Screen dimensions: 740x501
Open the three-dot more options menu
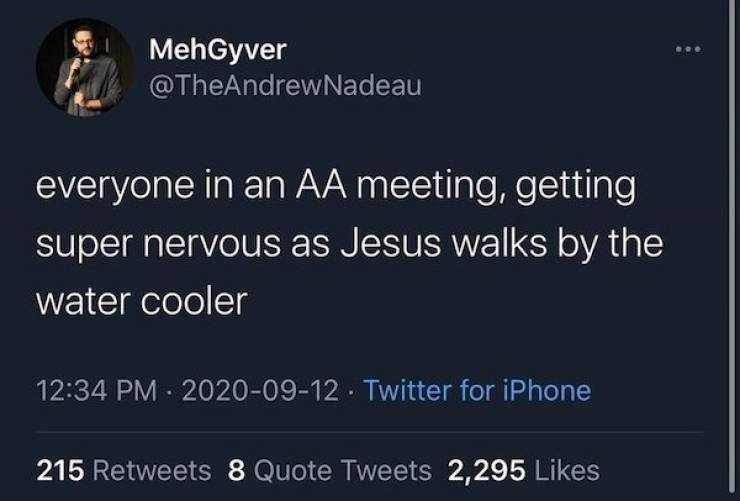coord(687,49)
